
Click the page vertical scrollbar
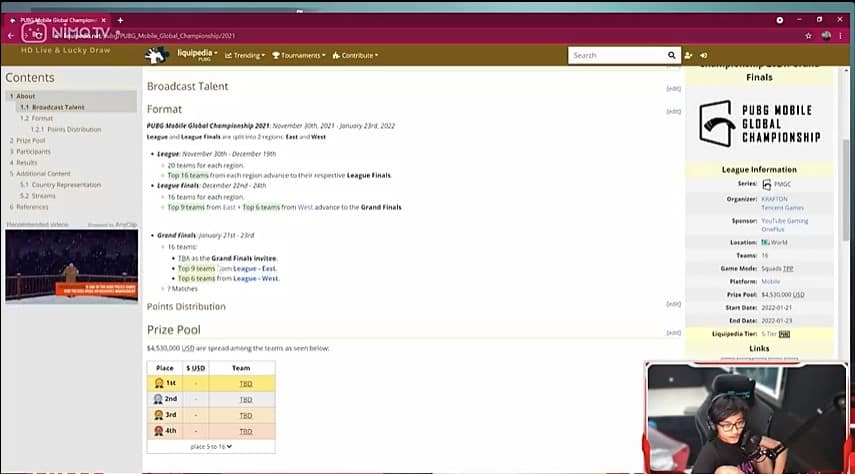846,191
